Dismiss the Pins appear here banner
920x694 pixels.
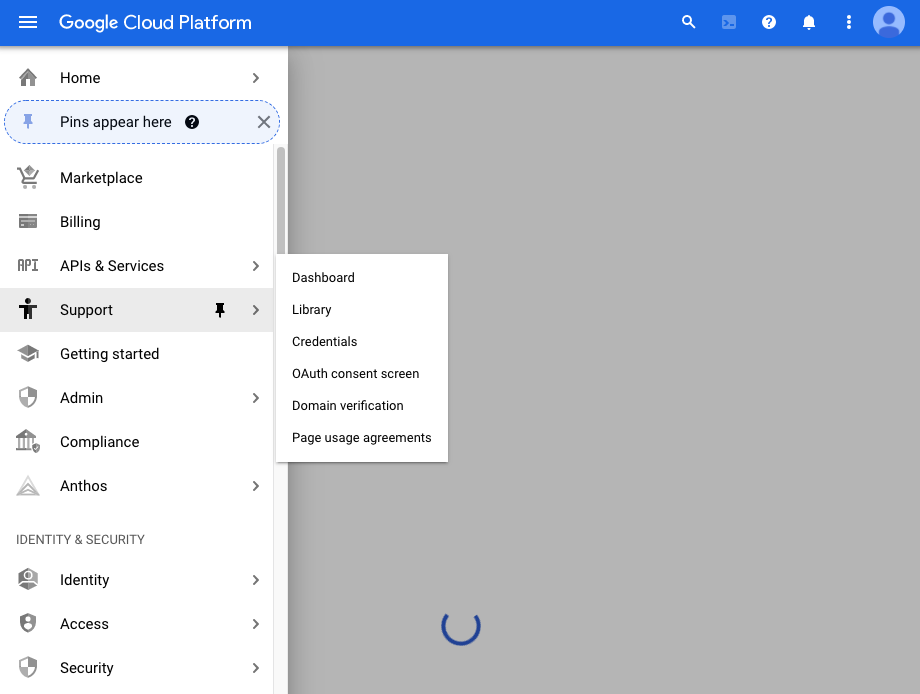(x=264, y=122)
